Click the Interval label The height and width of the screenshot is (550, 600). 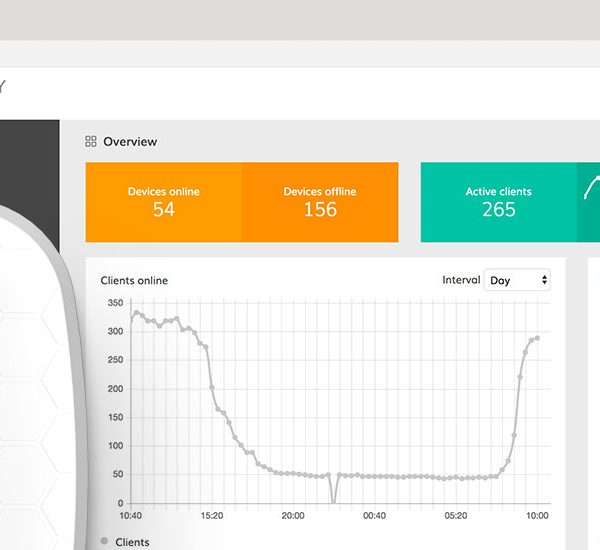point(461,280)
